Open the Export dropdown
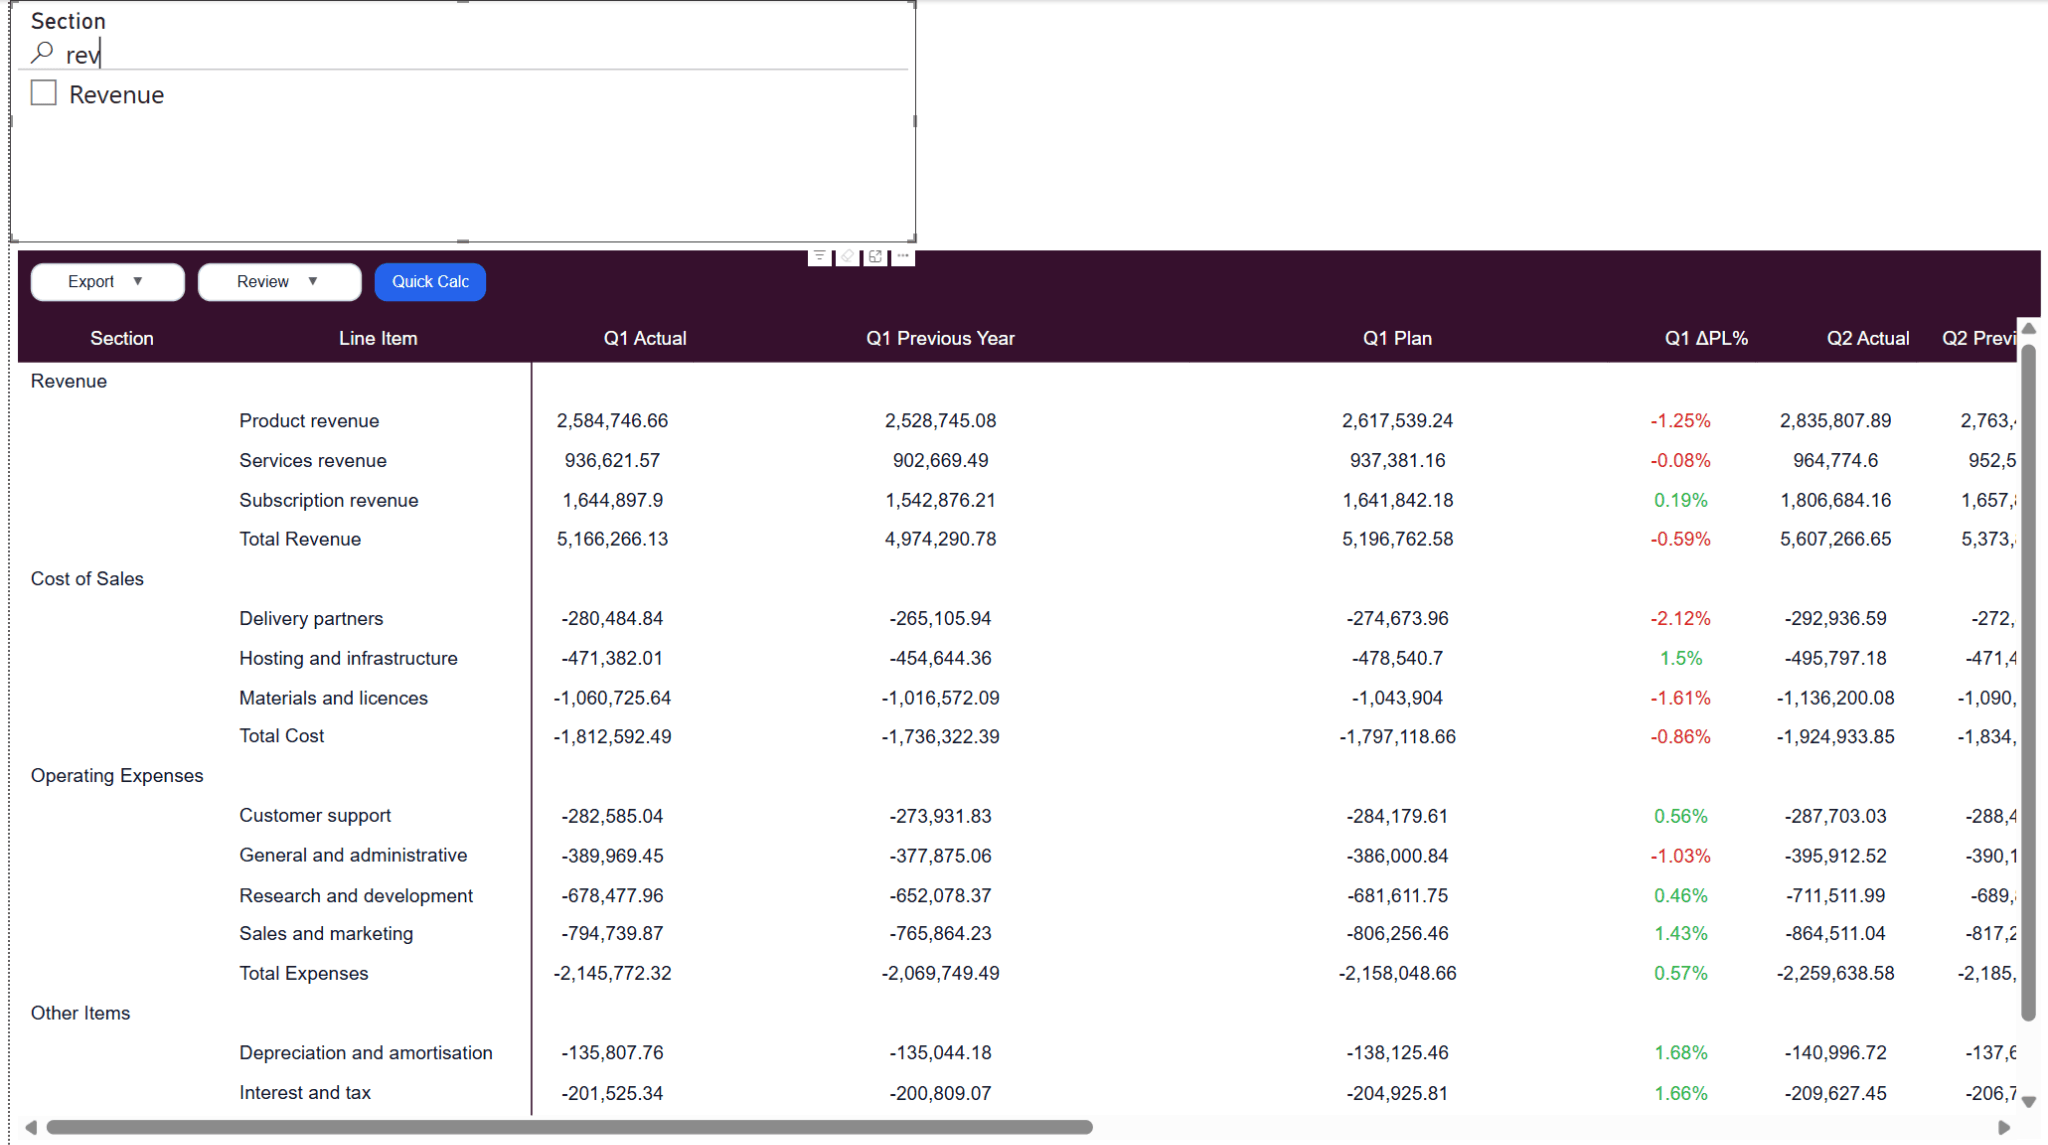The width and height of the screenshot is (2048, 1145). click(107, 282)
